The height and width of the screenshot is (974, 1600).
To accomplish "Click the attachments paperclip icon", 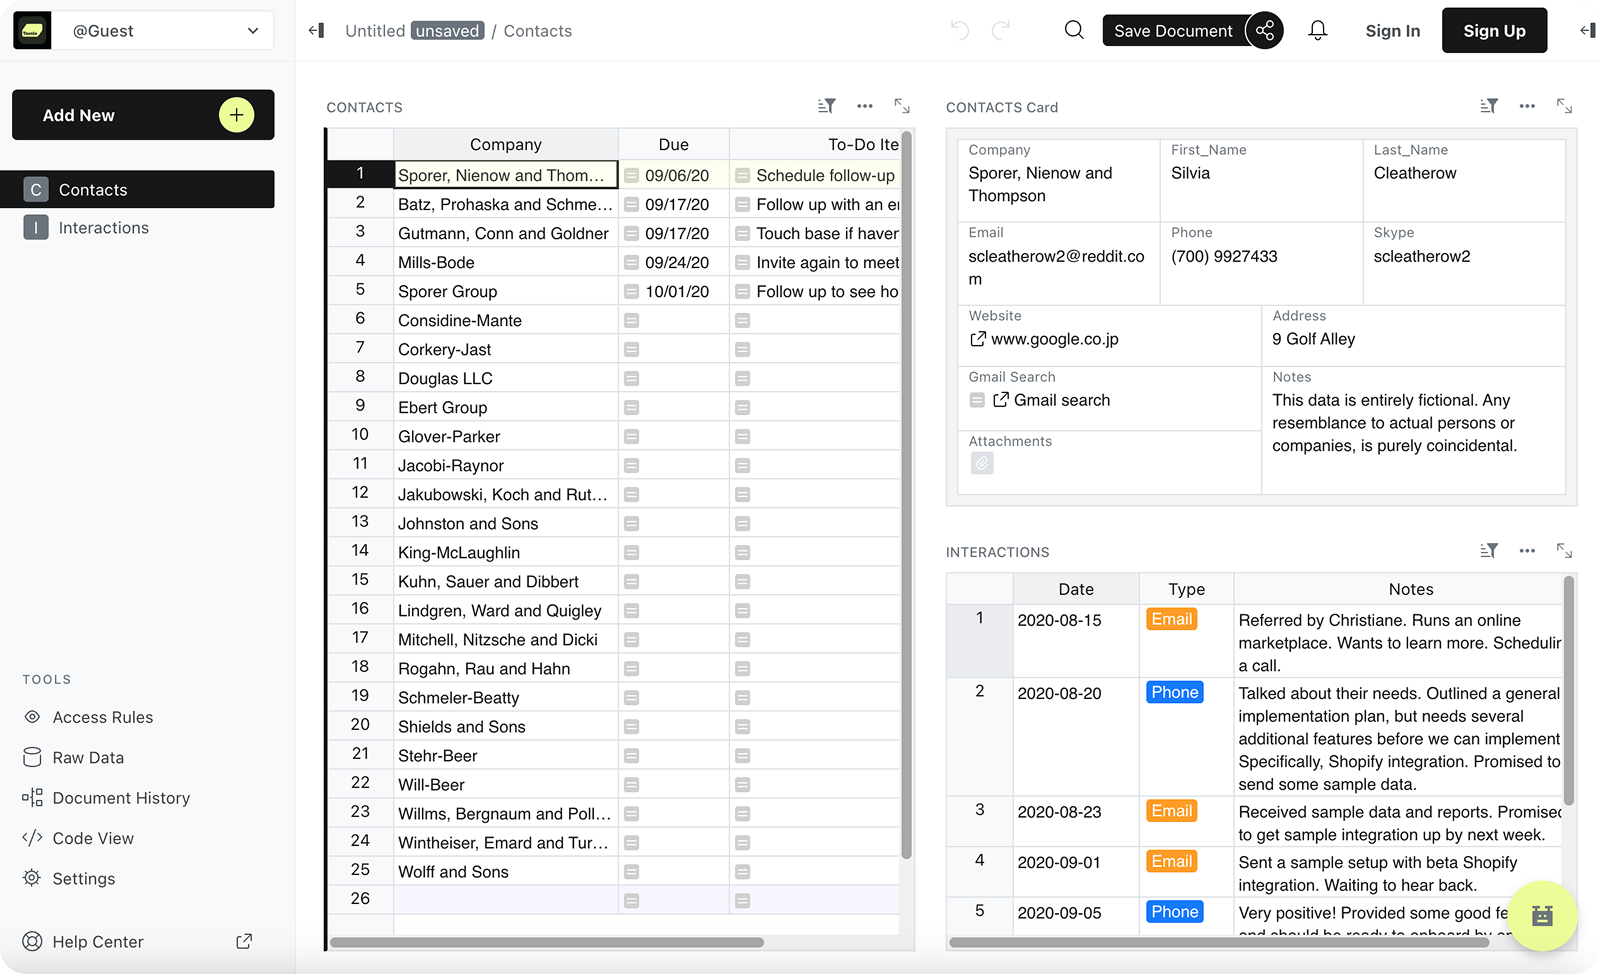I will tap(982, 463).
